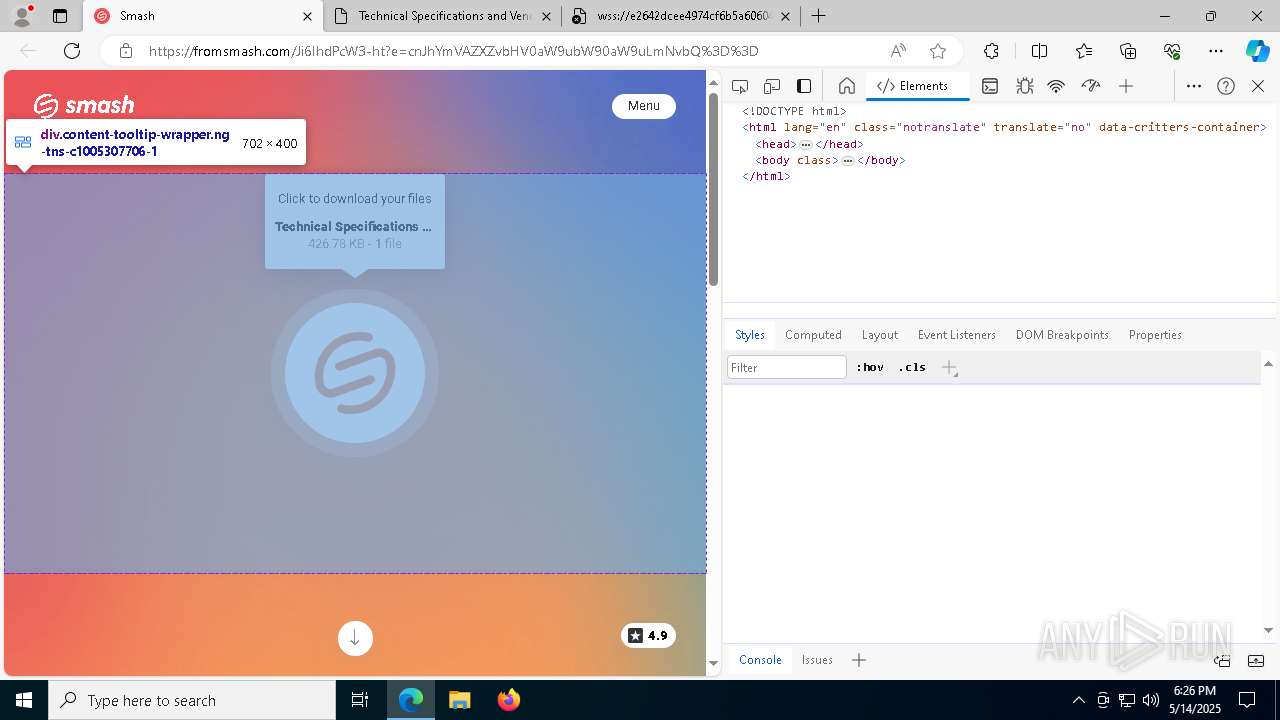Add a tool to the quick view drawer
Viewport: 1280px width, 720px height.
coord(859,660)
